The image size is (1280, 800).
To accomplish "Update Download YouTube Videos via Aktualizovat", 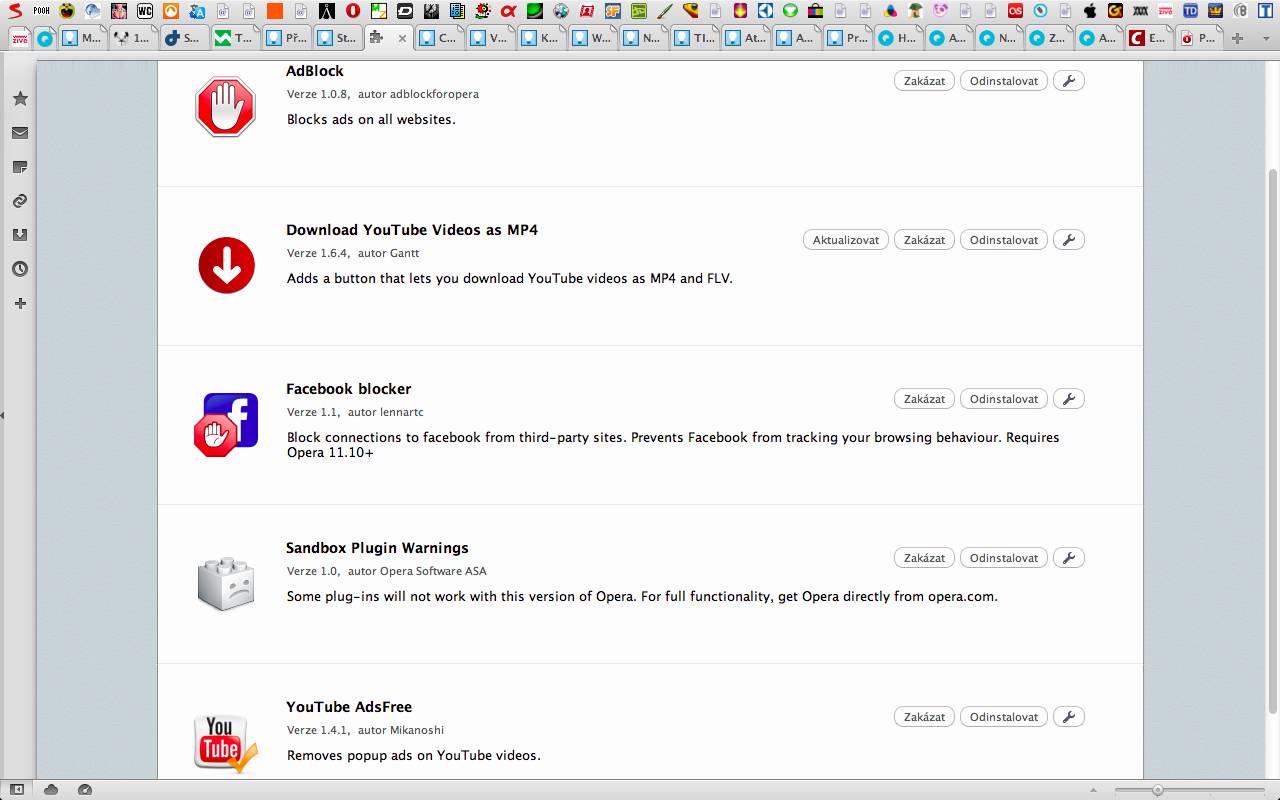I will 845,240.
